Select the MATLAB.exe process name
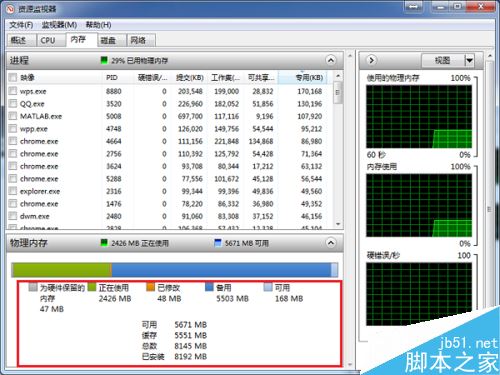 pos(41,116)
